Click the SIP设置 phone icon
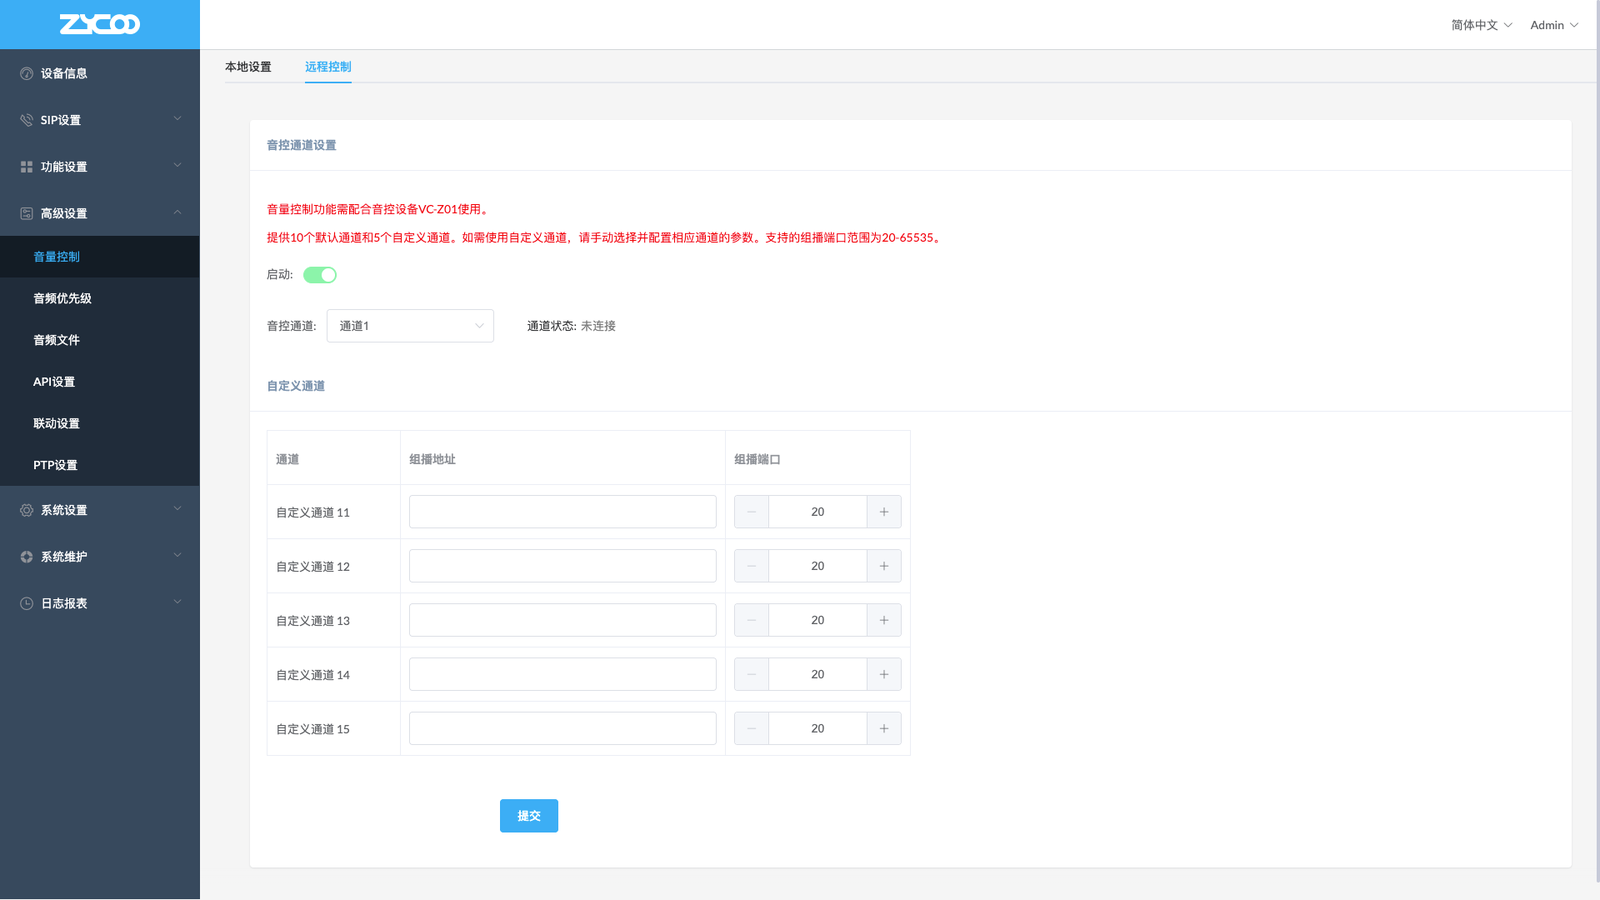 [x=27, y=120]
